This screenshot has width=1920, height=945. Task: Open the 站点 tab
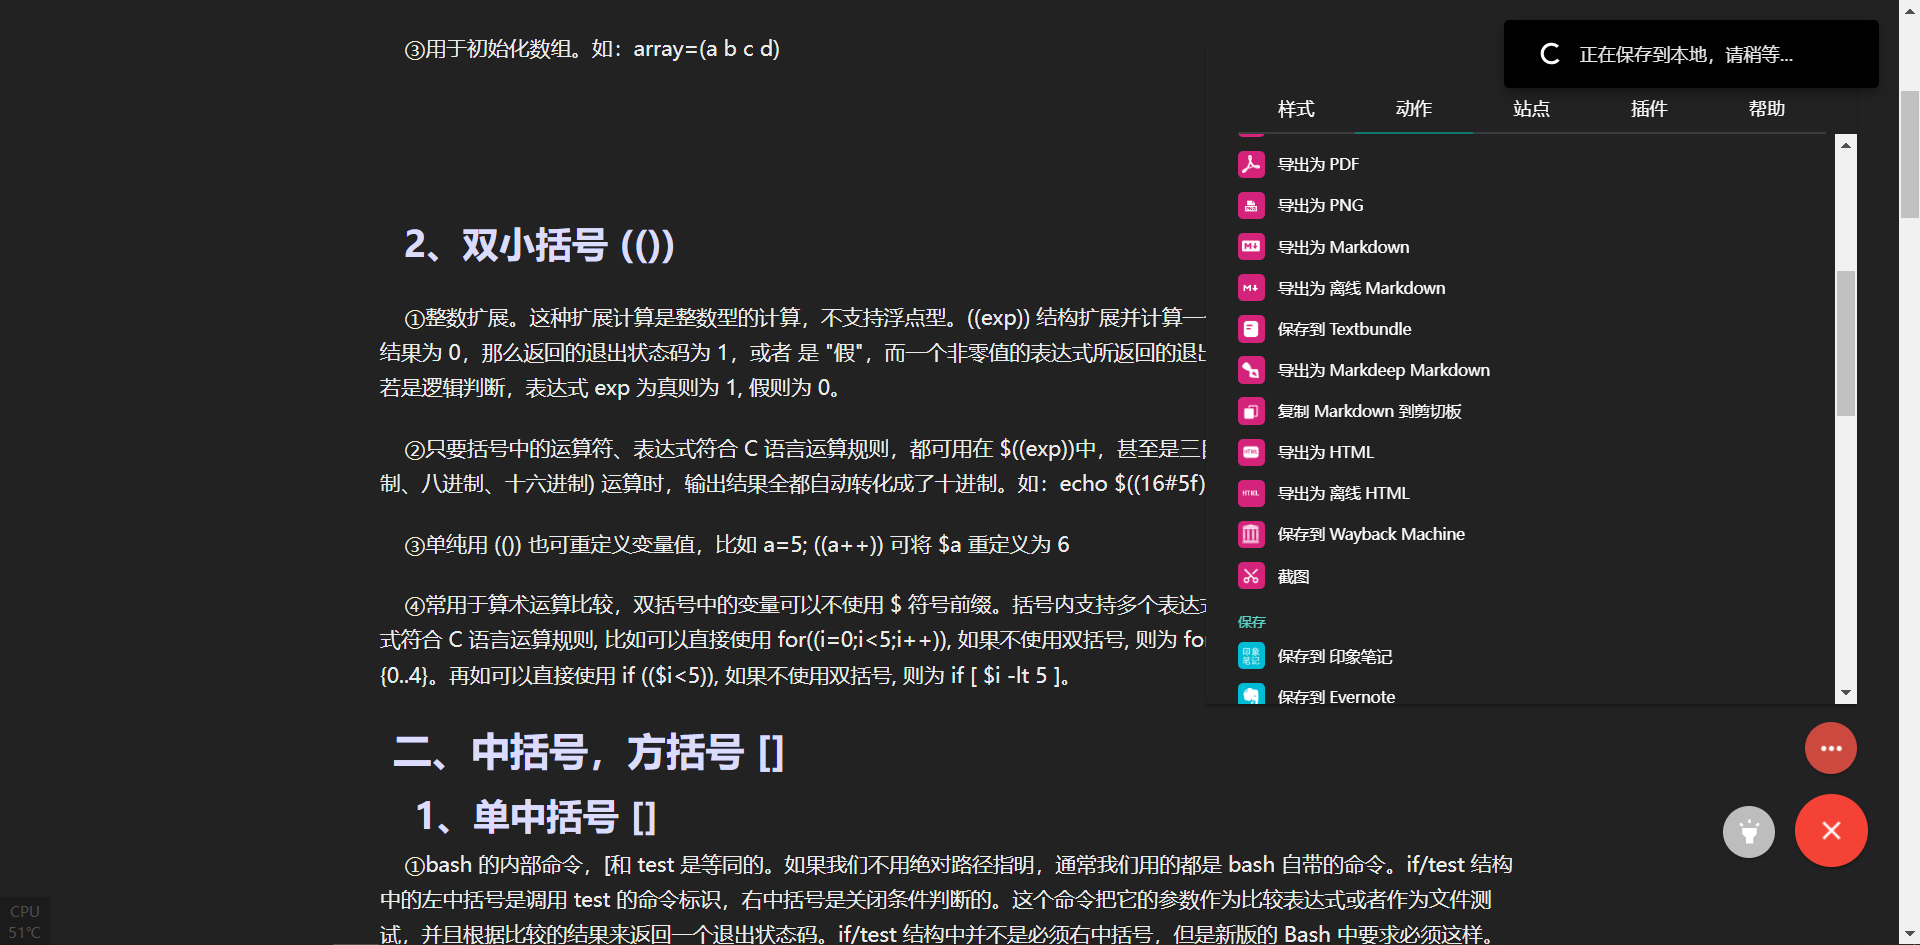(x=1531, y=109)
